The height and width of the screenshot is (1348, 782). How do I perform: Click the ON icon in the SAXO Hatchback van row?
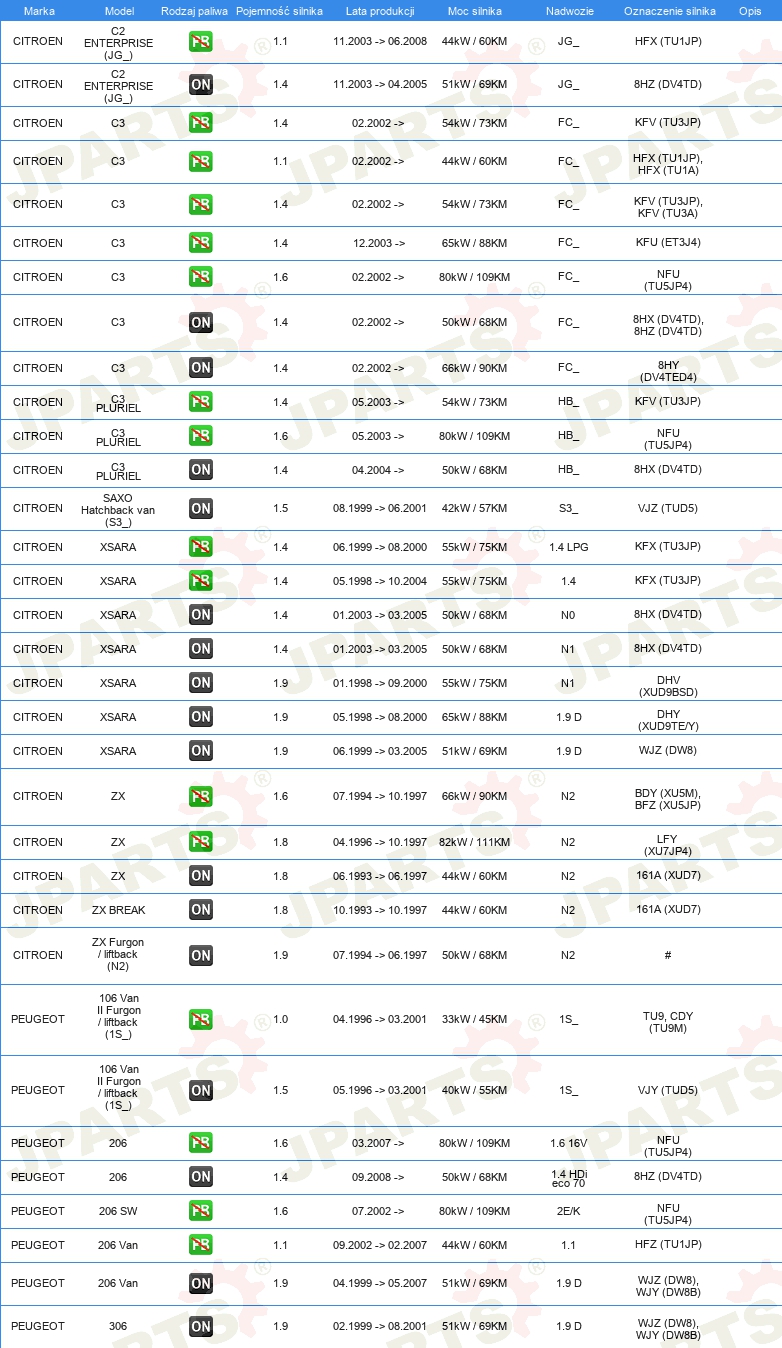(201, 509)
